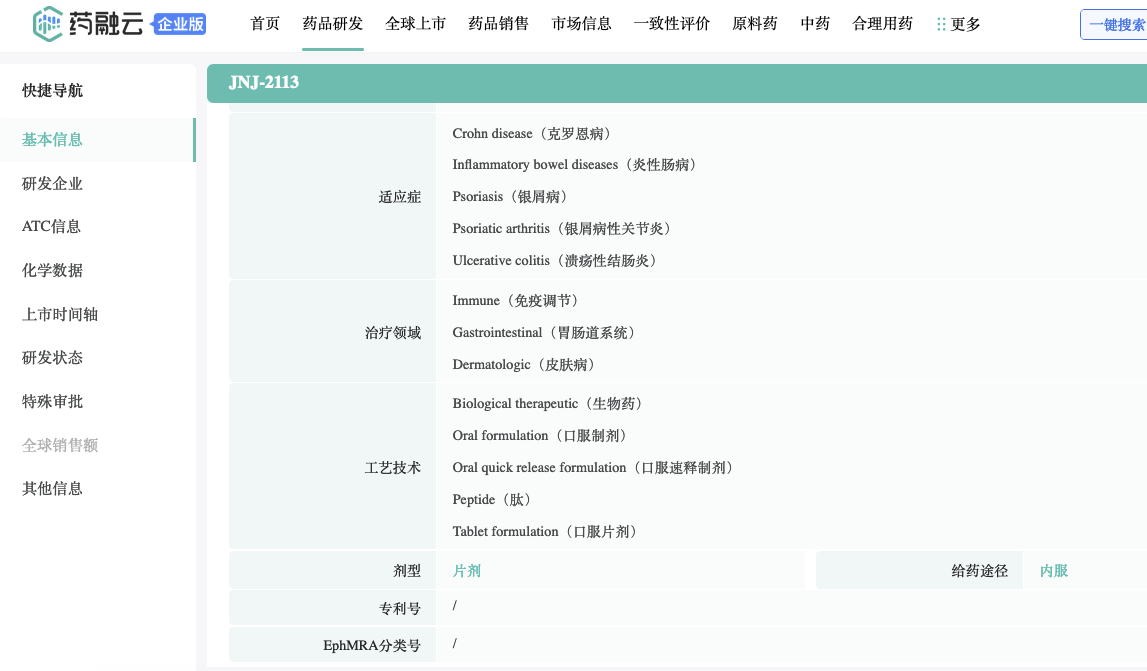Click the Psoriatic arthritis entry
This screenshot has height=671, width=1147.
click(562, 228)
